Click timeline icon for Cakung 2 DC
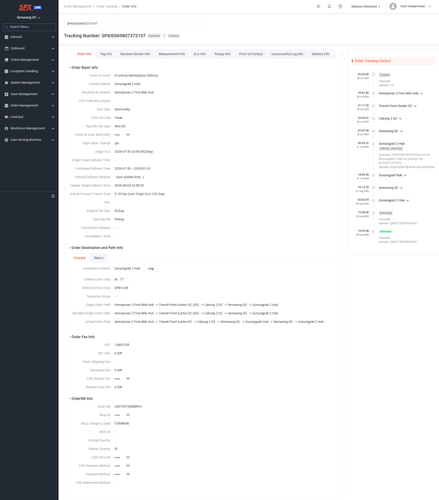439x500 pixels. pyautogui.click(x=373, y=119)
